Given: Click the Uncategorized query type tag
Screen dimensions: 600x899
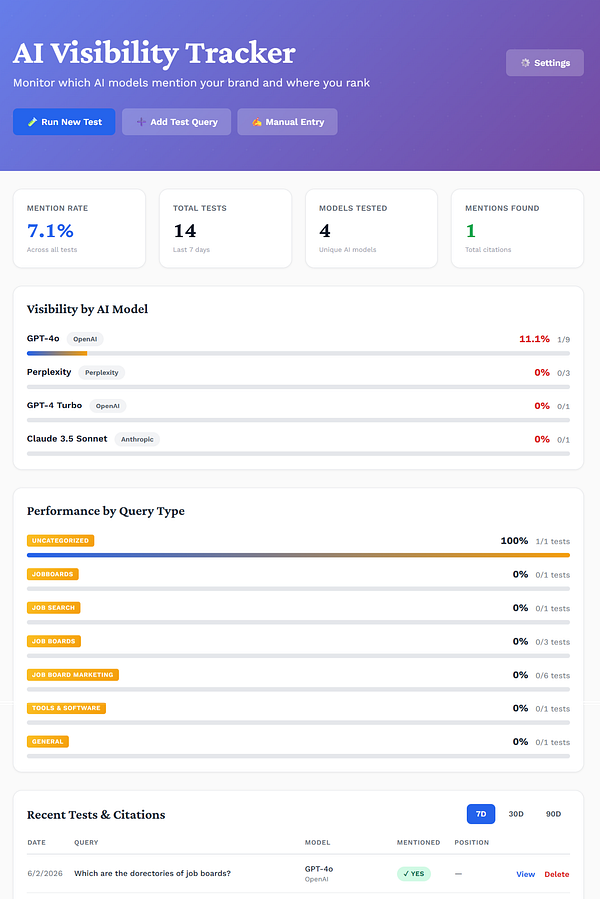Looking at the screenshot, I should point(60,541).
